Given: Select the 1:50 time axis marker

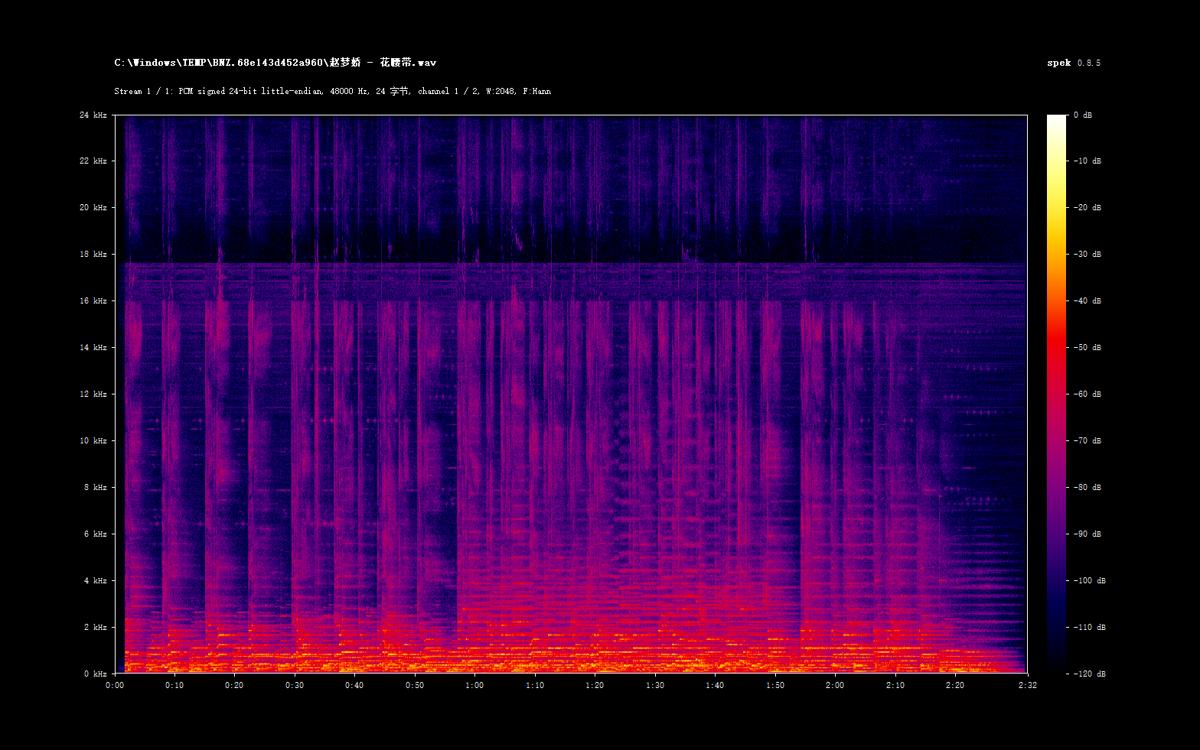Looking at the screenshot, I should [775, 686].
